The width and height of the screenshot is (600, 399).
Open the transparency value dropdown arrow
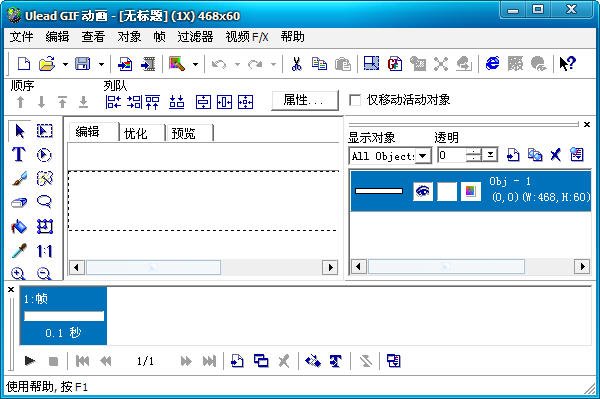(x=490, y=155)
